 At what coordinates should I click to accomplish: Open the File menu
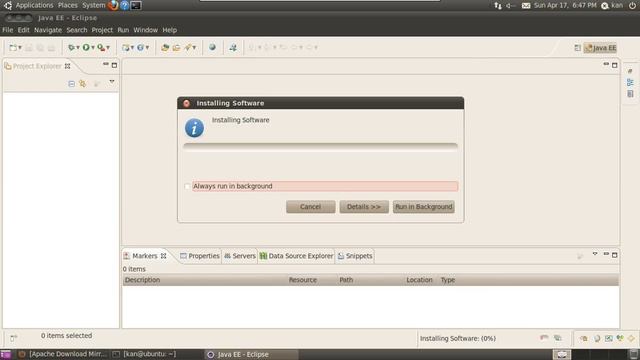(x=7, y=30)
